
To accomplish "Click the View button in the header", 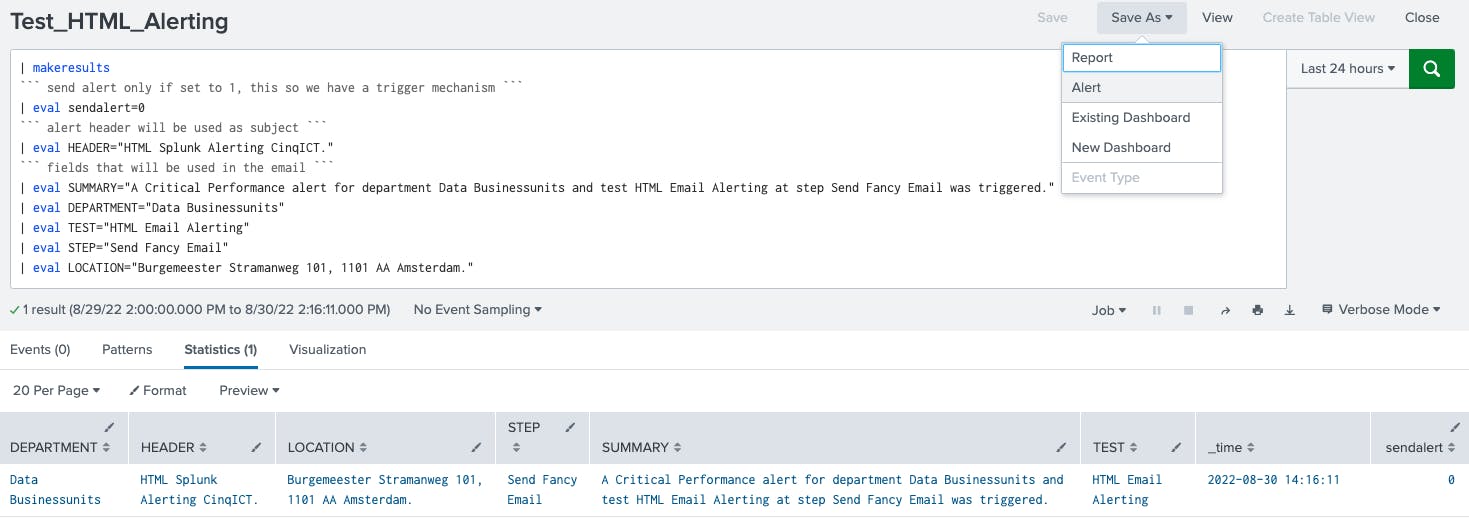I will pos(1217,17).
